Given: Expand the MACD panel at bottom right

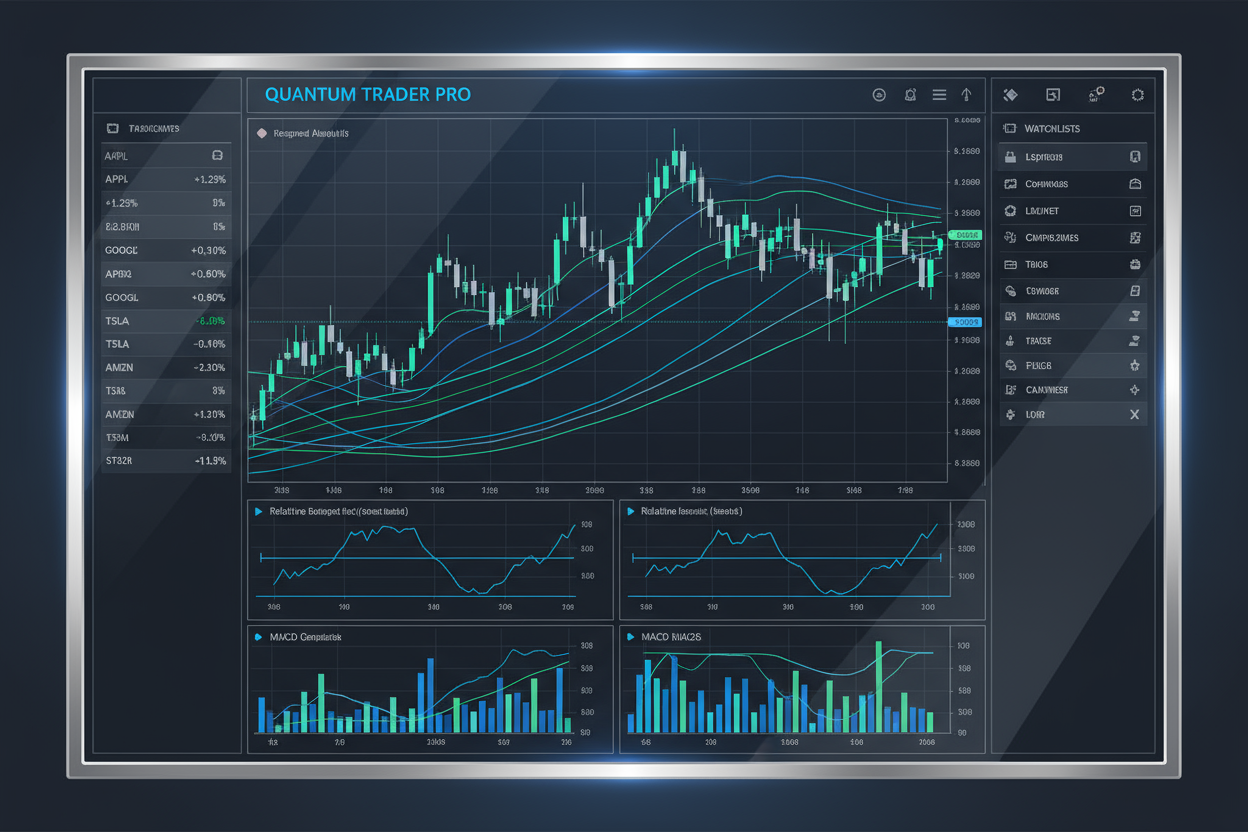Looking at the screenshot, I should click(631, 637).
